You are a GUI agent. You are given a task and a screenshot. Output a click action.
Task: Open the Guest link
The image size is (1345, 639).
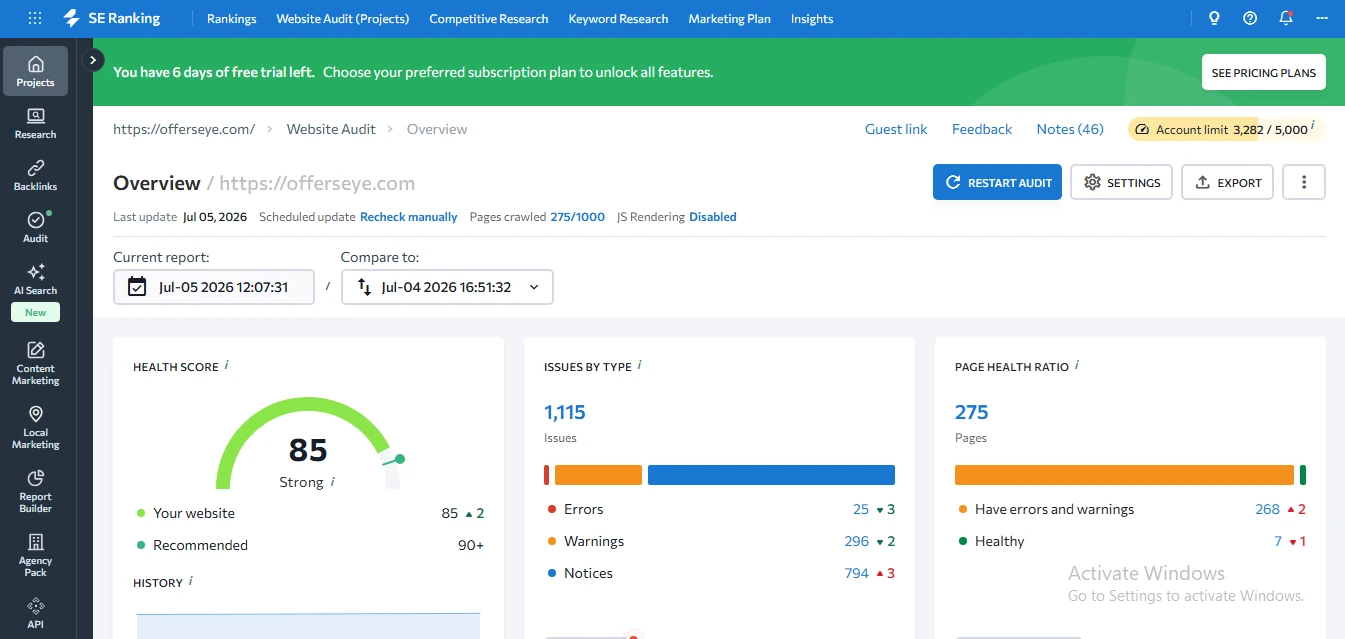tap(896, 129)
